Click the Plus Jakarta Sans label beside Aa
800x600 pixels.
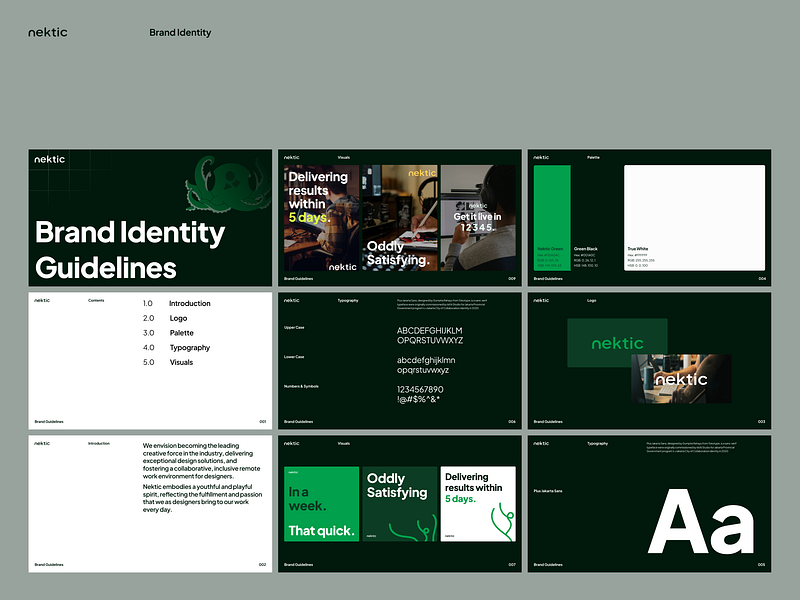click(547, 491)
